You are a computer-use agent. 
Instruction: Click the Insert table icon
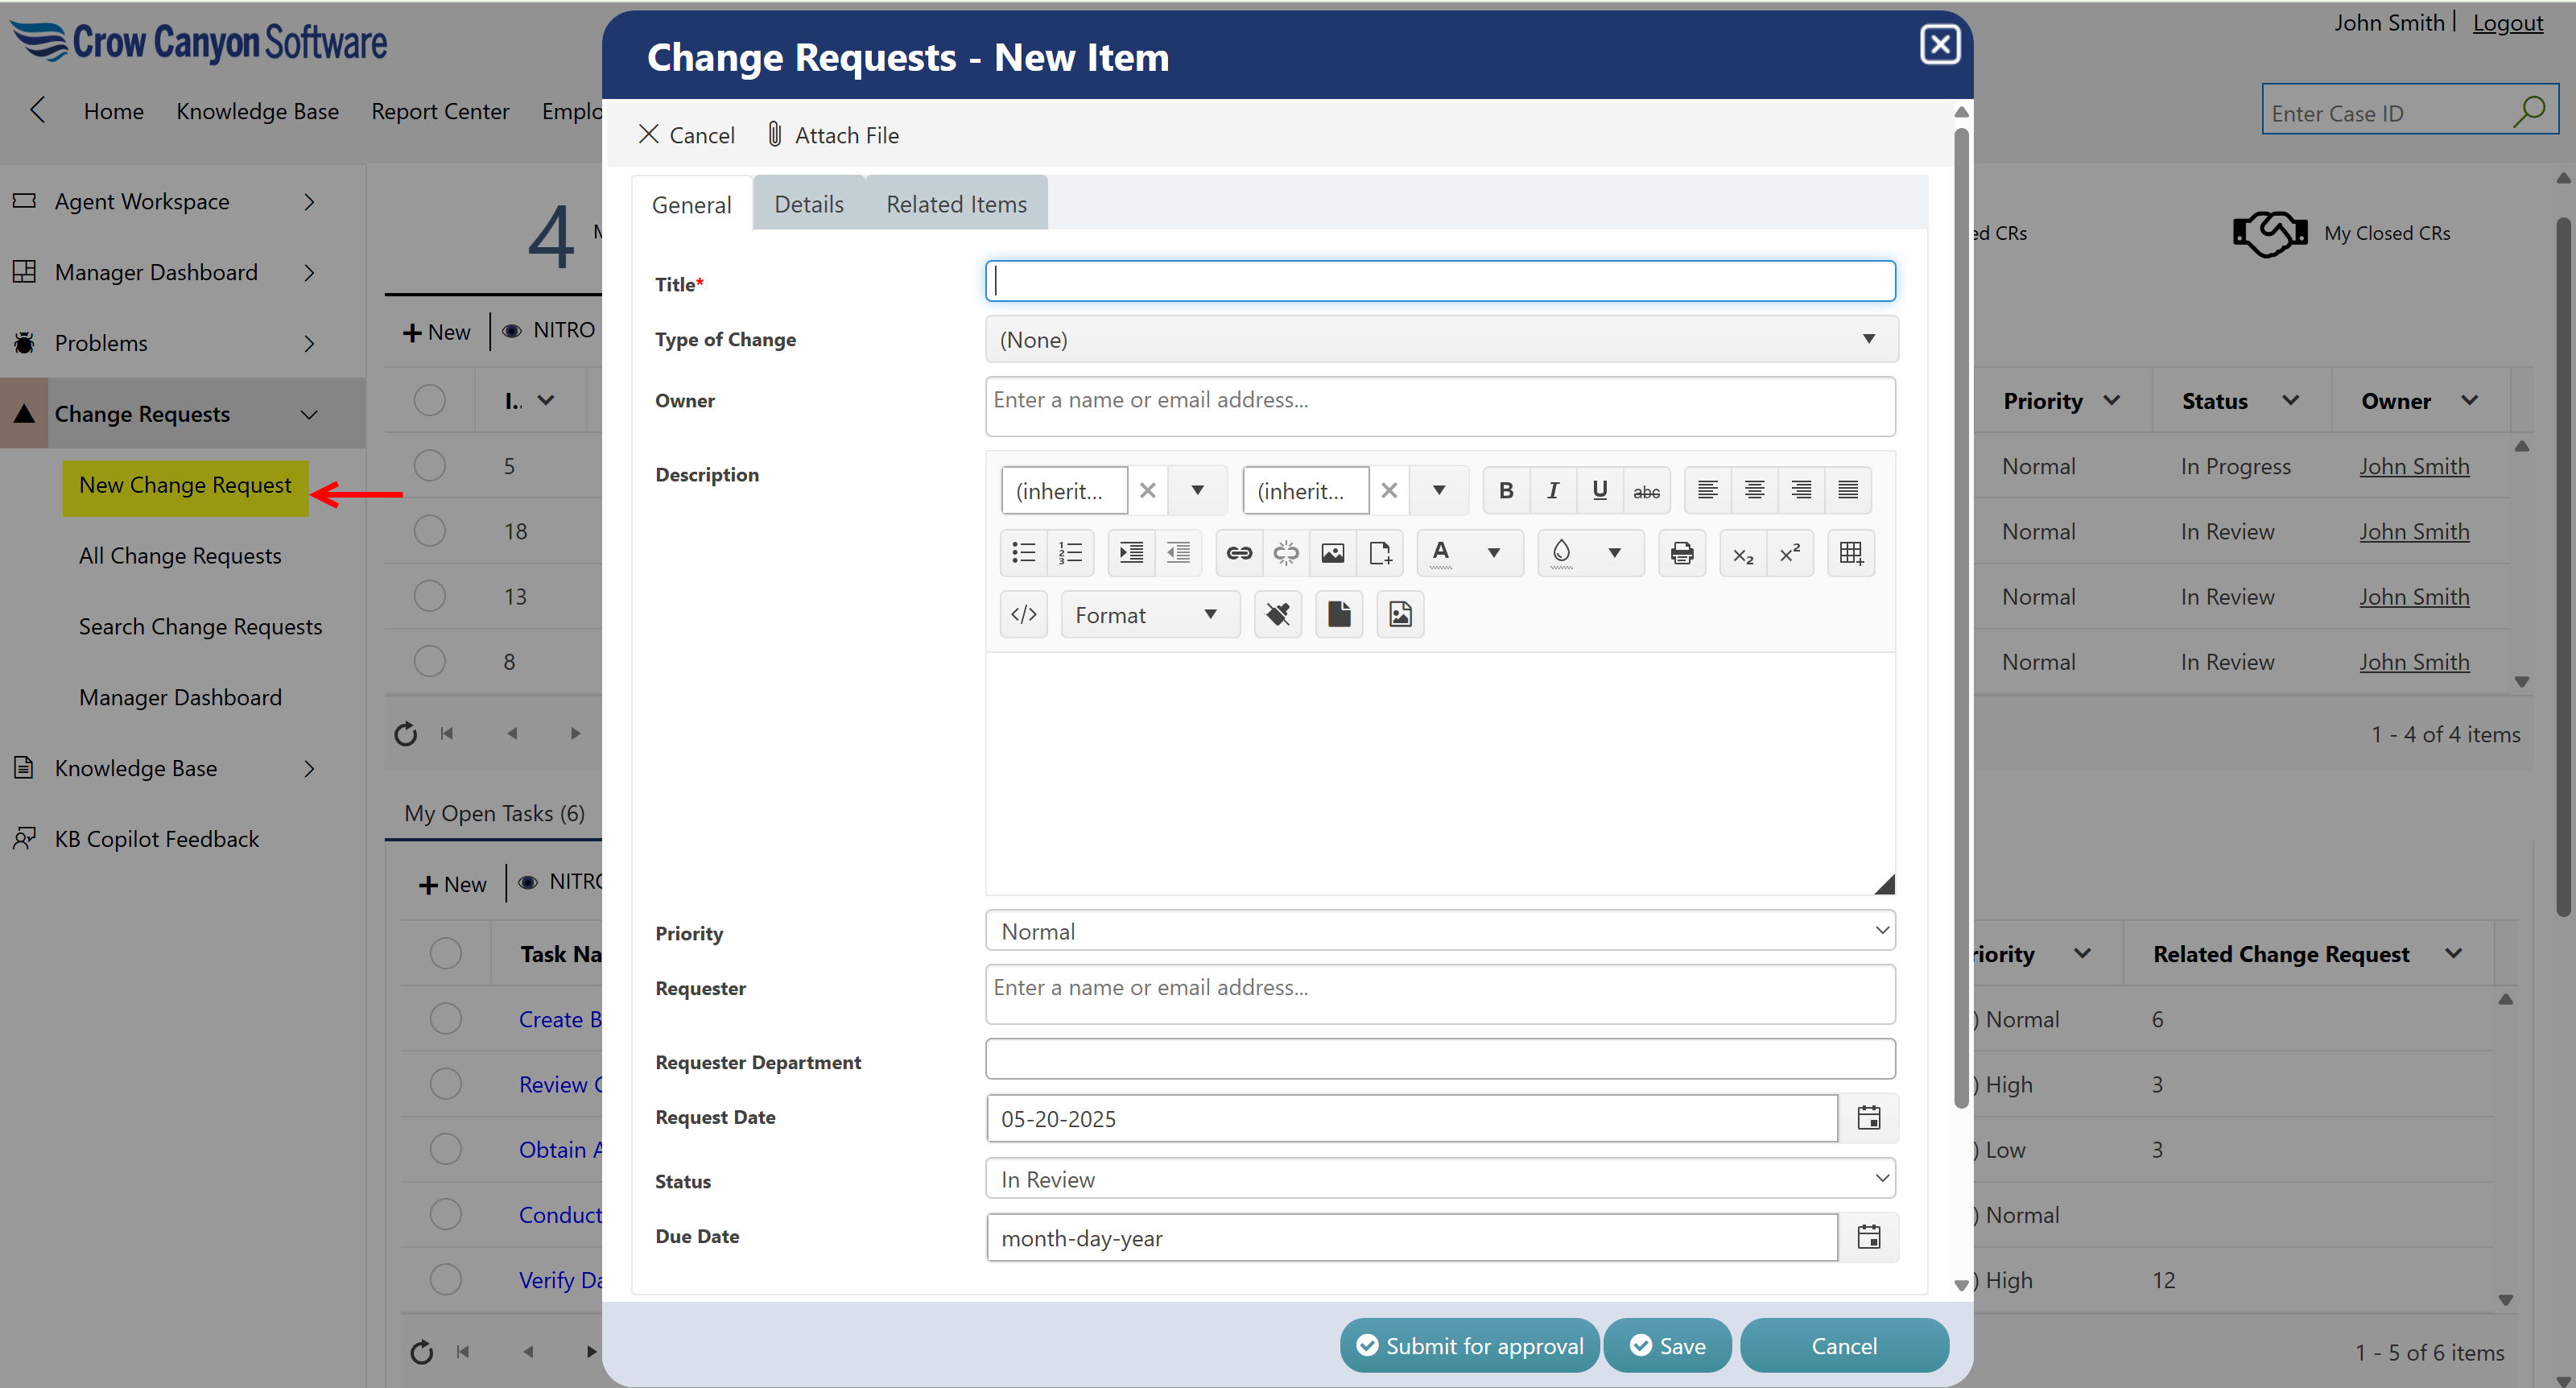tap(1851, 553)
